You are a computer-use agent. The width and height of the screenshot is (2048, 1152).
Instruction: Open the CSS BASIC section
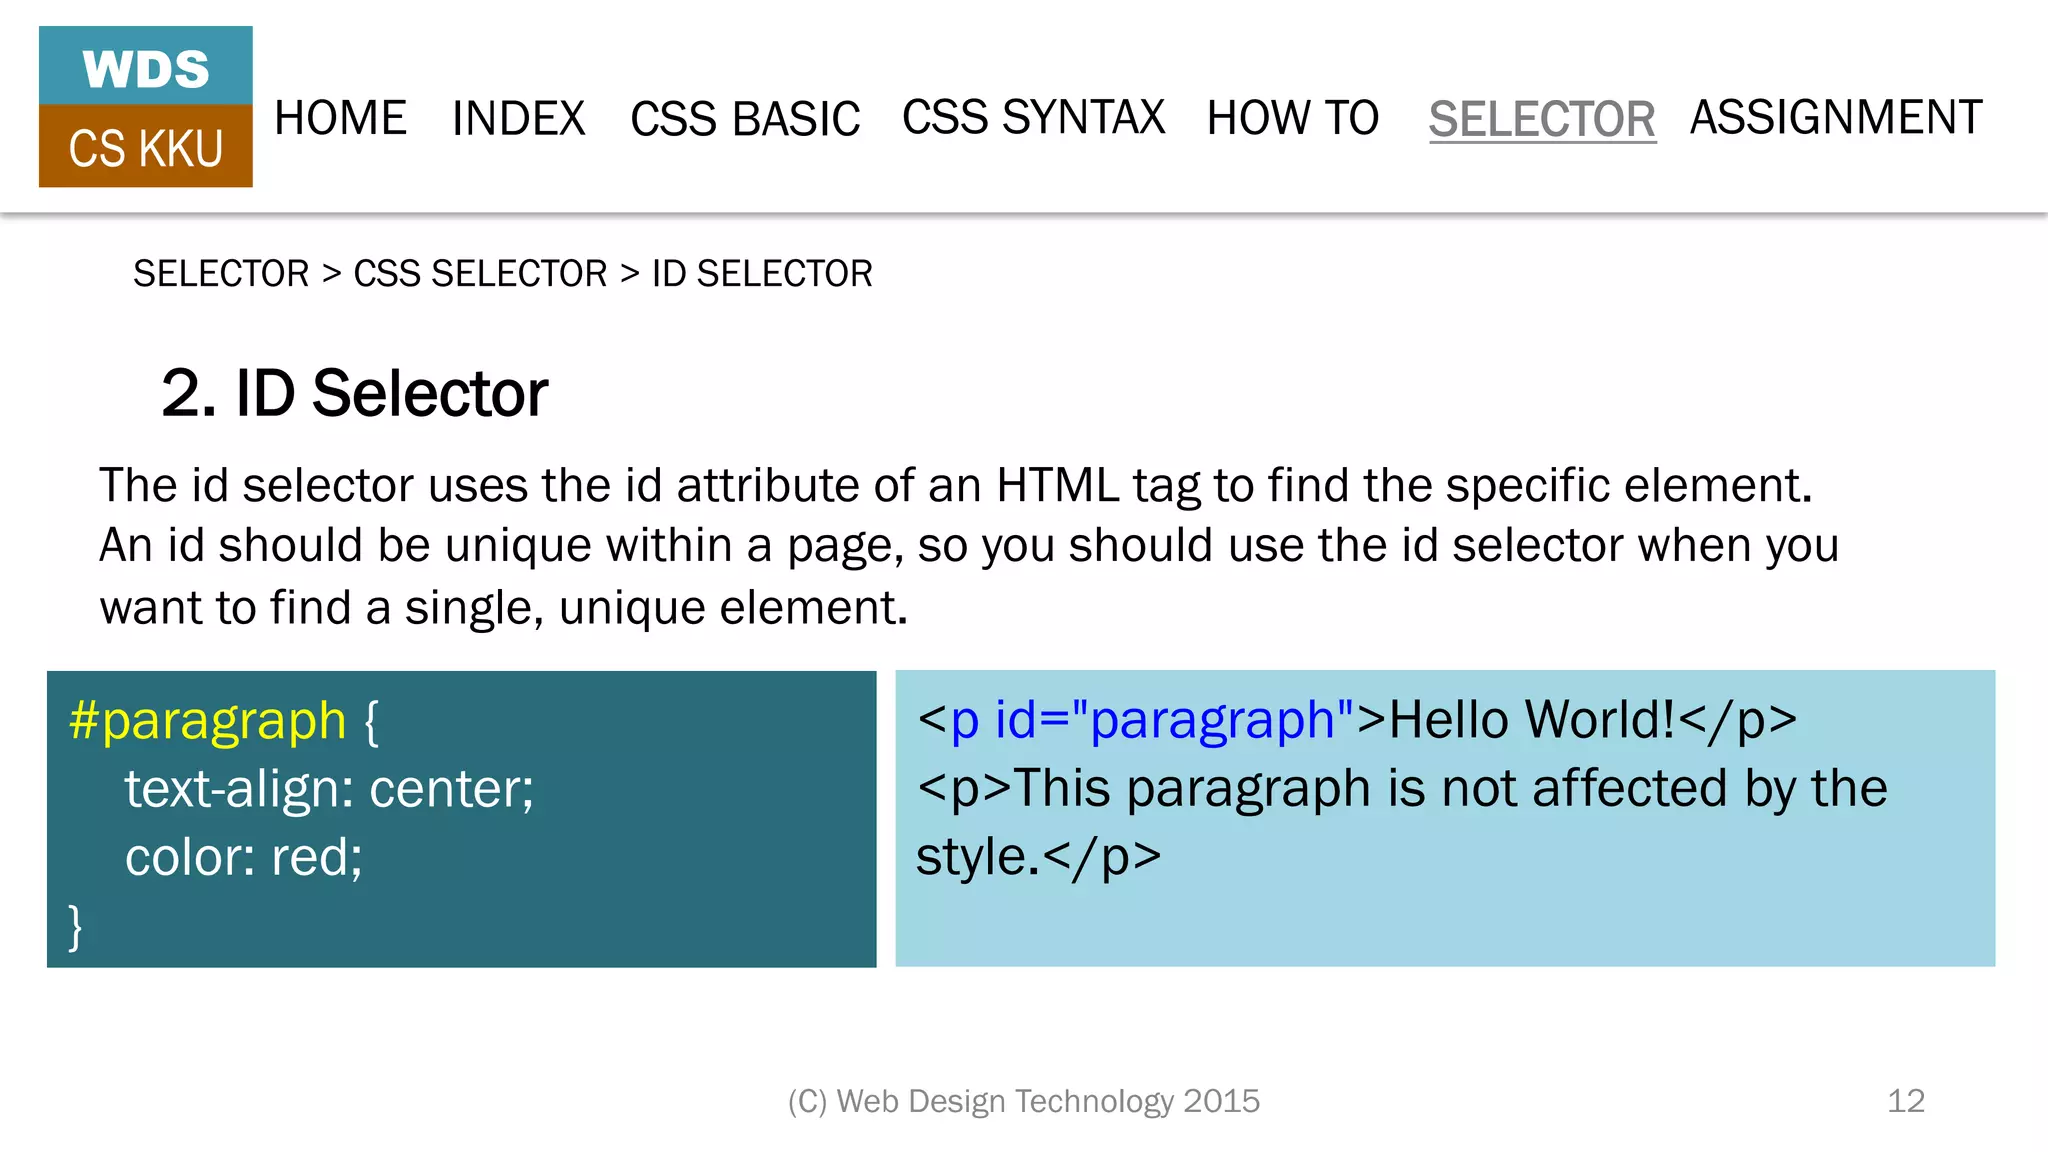(x=745, y=118)
